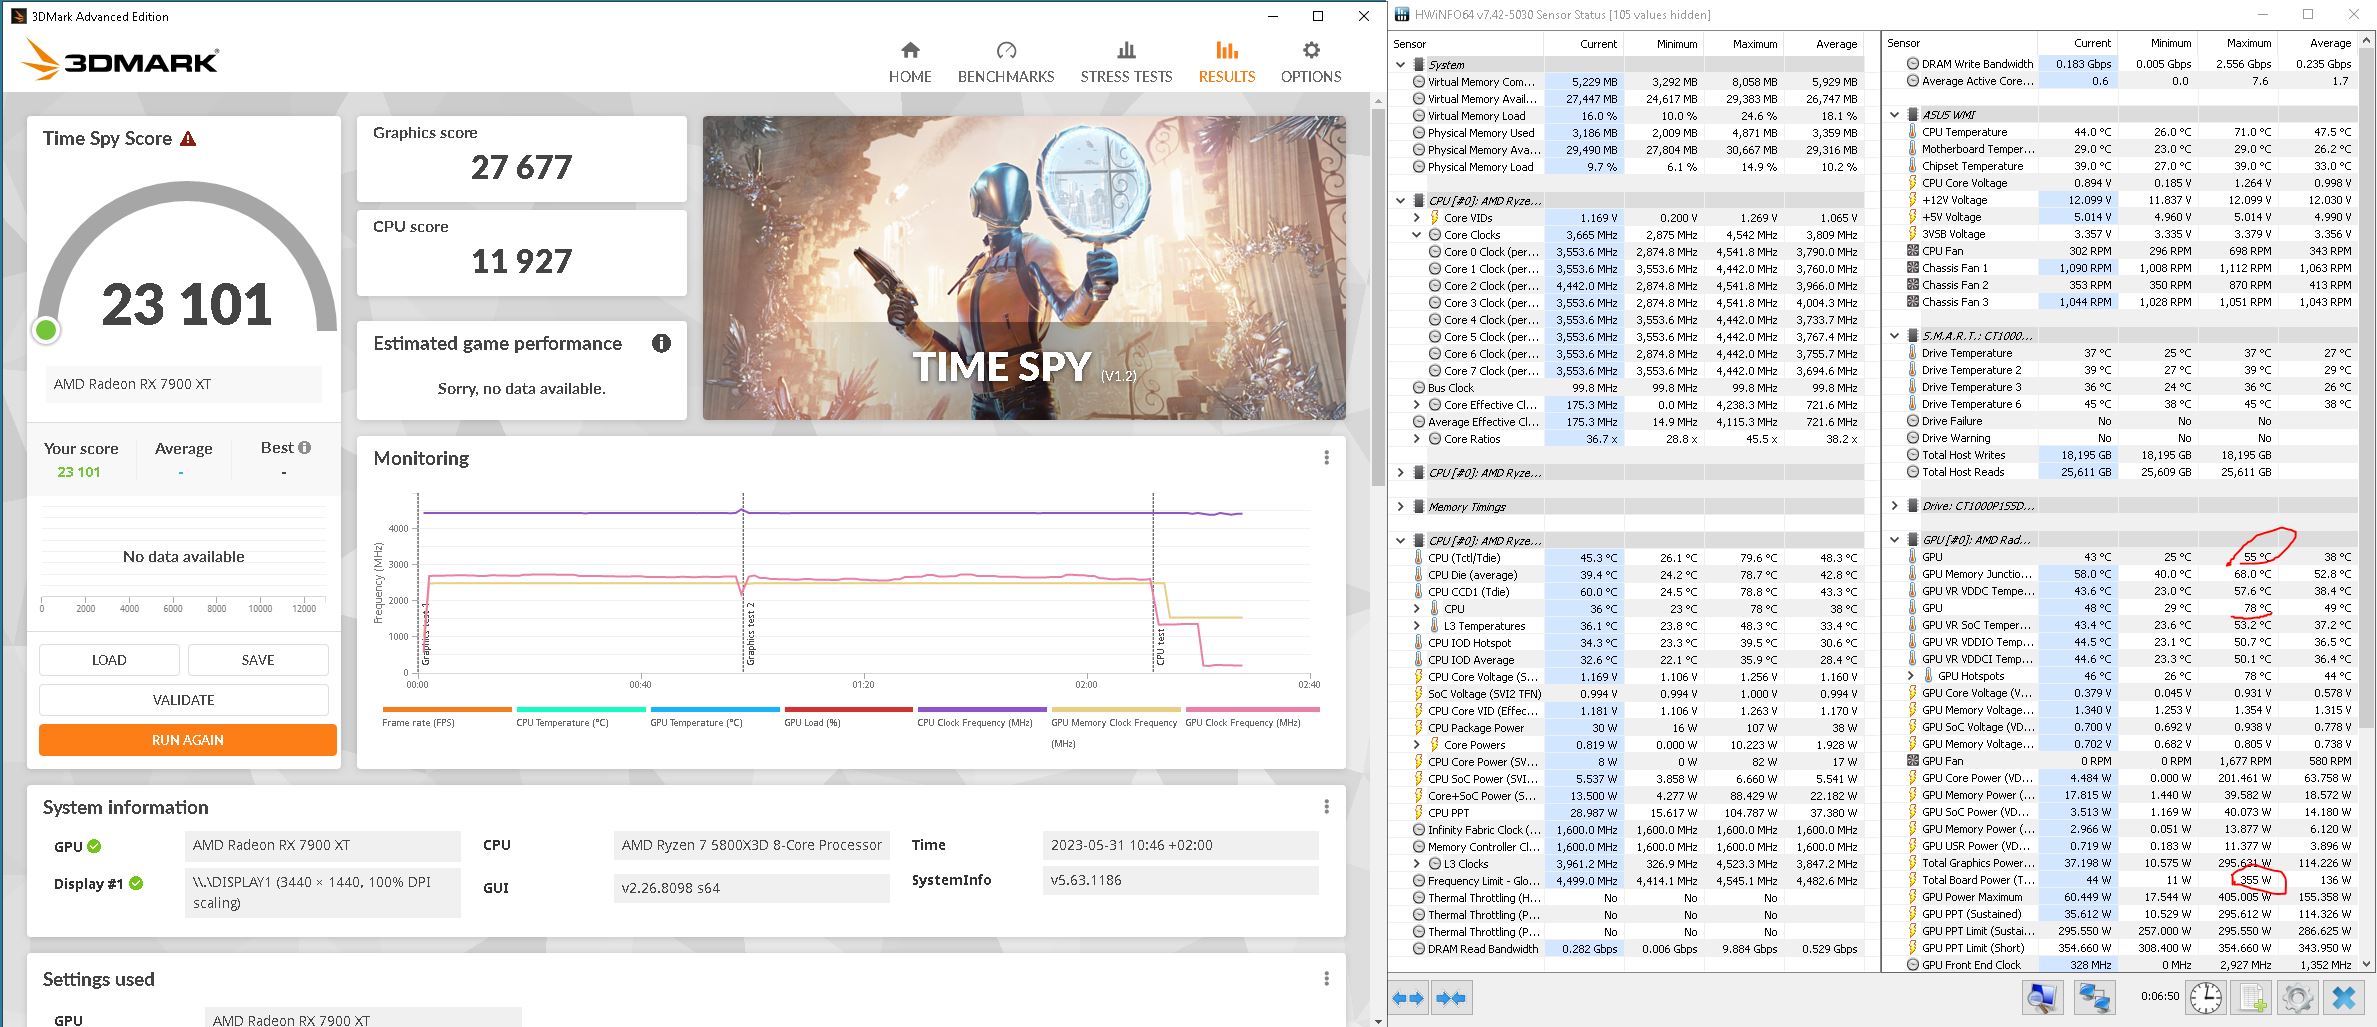The image size is (2377, 1027).
Task: Click the HWiNFO collapse columns arrows button
Action: (1451, 998)
